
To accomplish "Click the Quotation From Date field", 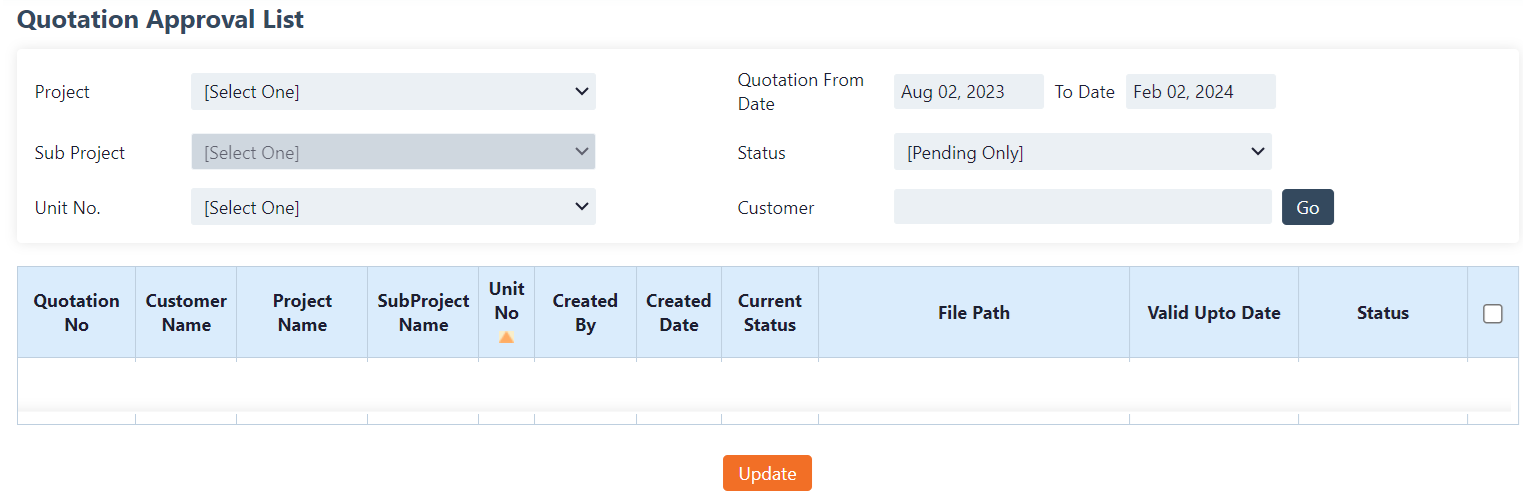I will [x=968, y=92].
